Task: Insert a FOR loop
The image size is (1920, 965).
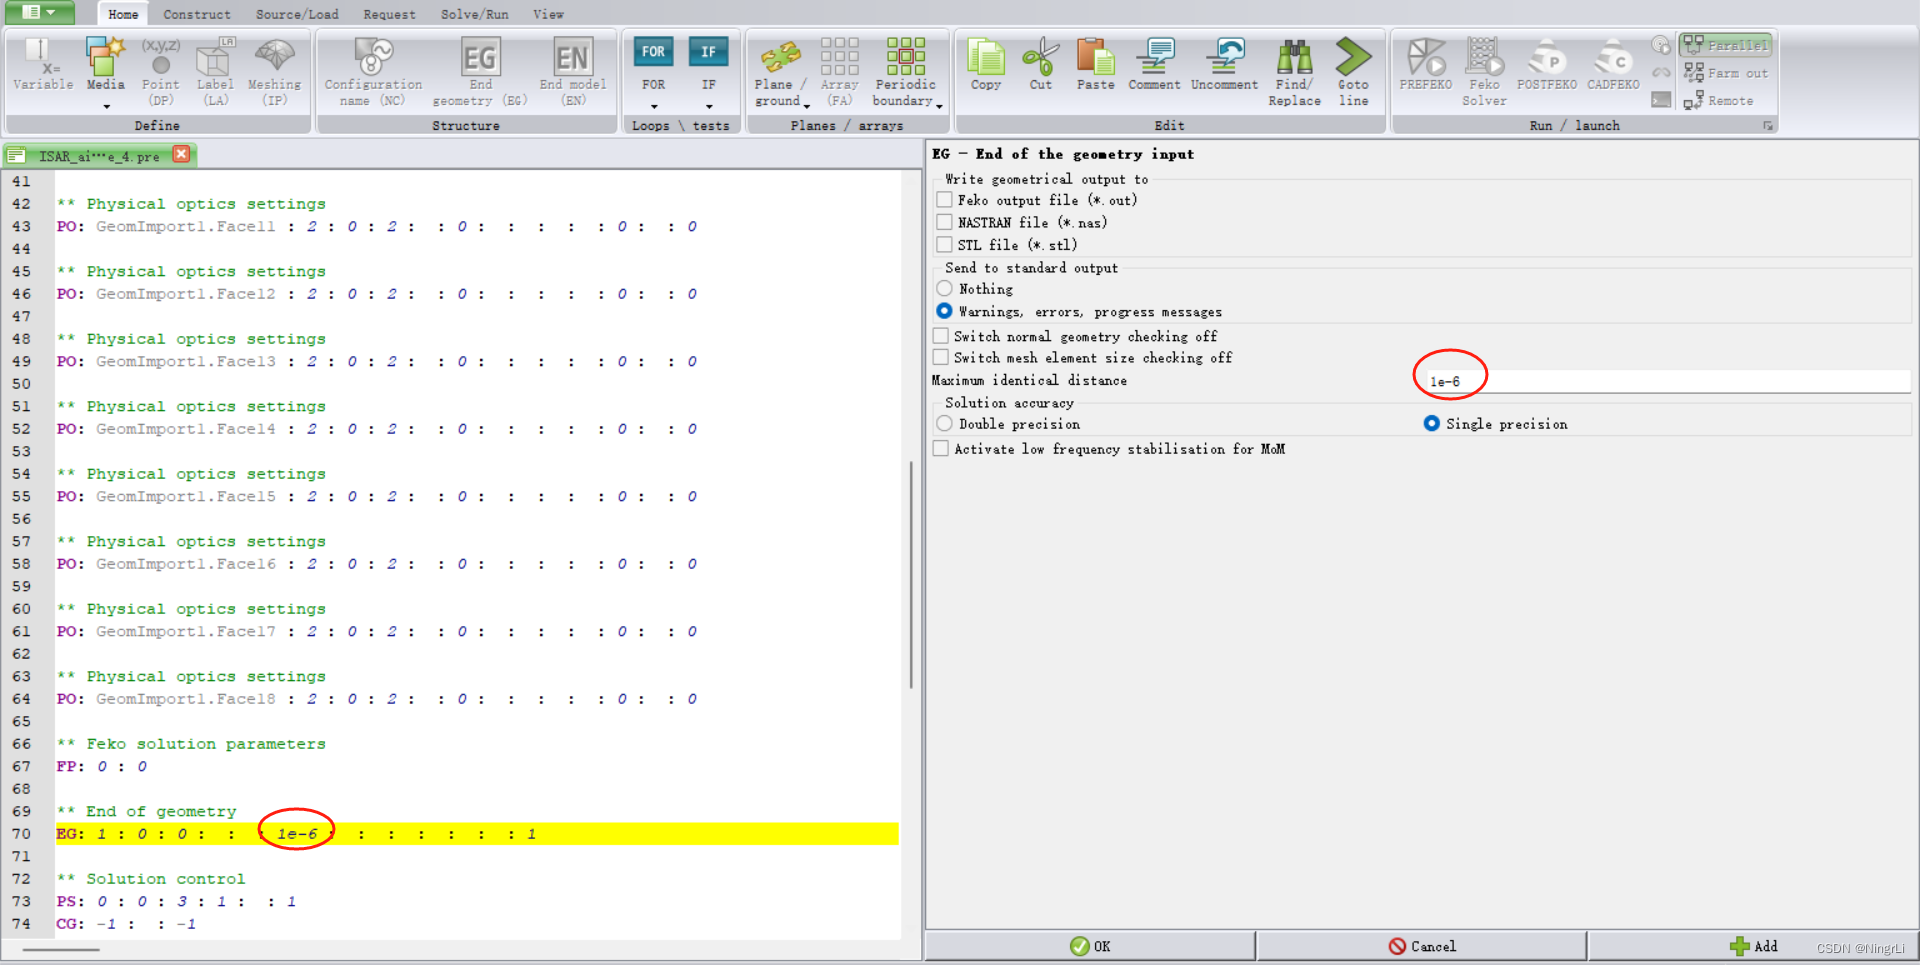Action: 653,63
